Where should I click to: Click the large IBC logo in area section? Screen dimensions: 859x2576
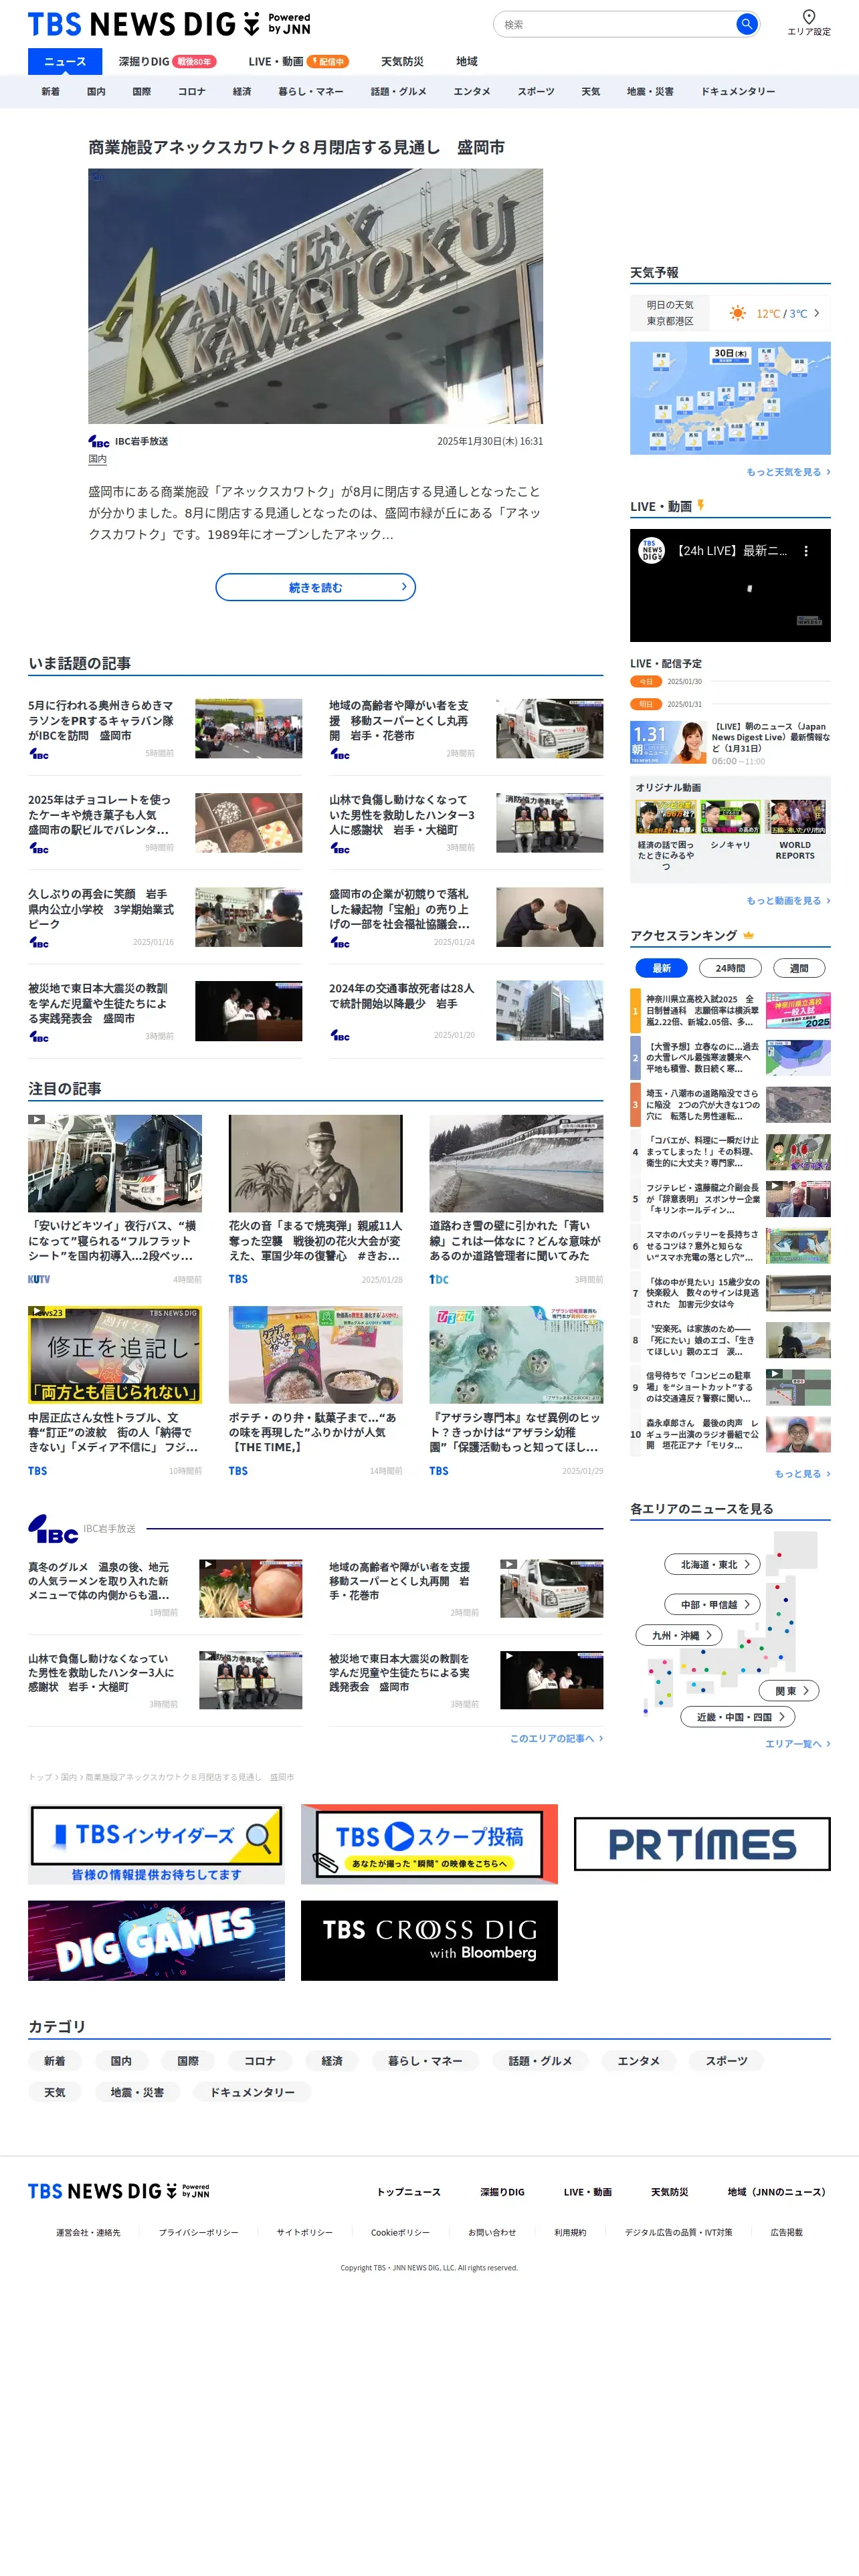53,1529
